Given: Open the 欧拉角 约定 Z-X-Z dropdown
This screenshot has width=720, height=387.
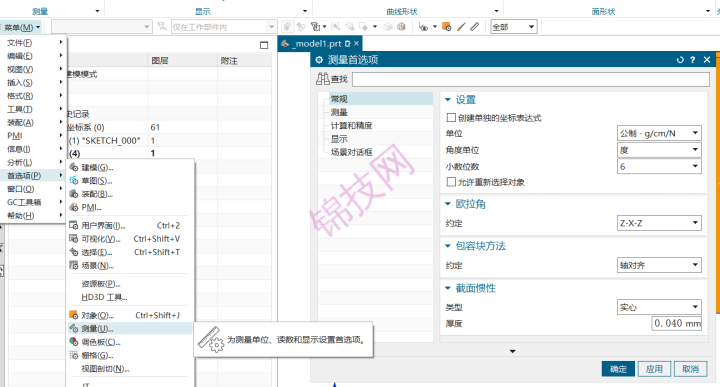Looking at the screenshot, I should 659,223.
